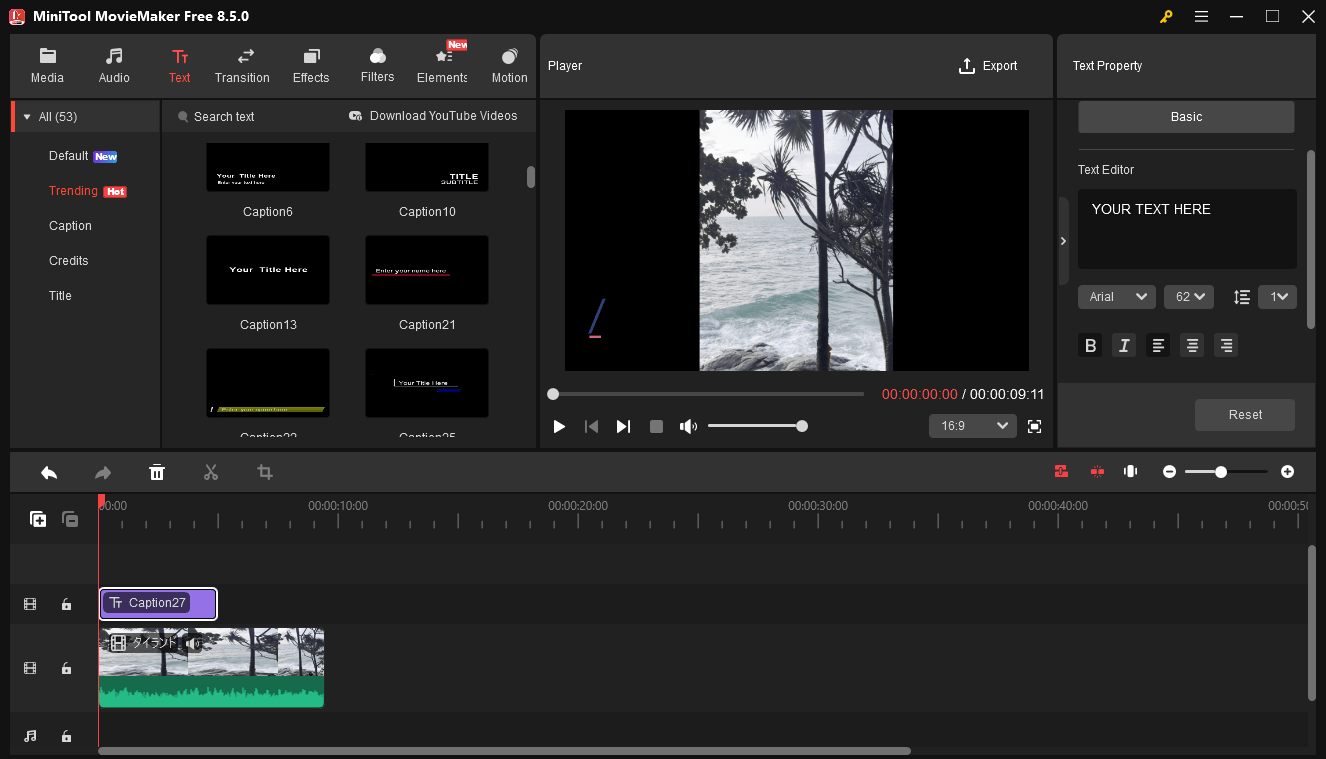Switch to the Audio library
The width and height of the screenshot is (1326, 759).
coord(113,64)
